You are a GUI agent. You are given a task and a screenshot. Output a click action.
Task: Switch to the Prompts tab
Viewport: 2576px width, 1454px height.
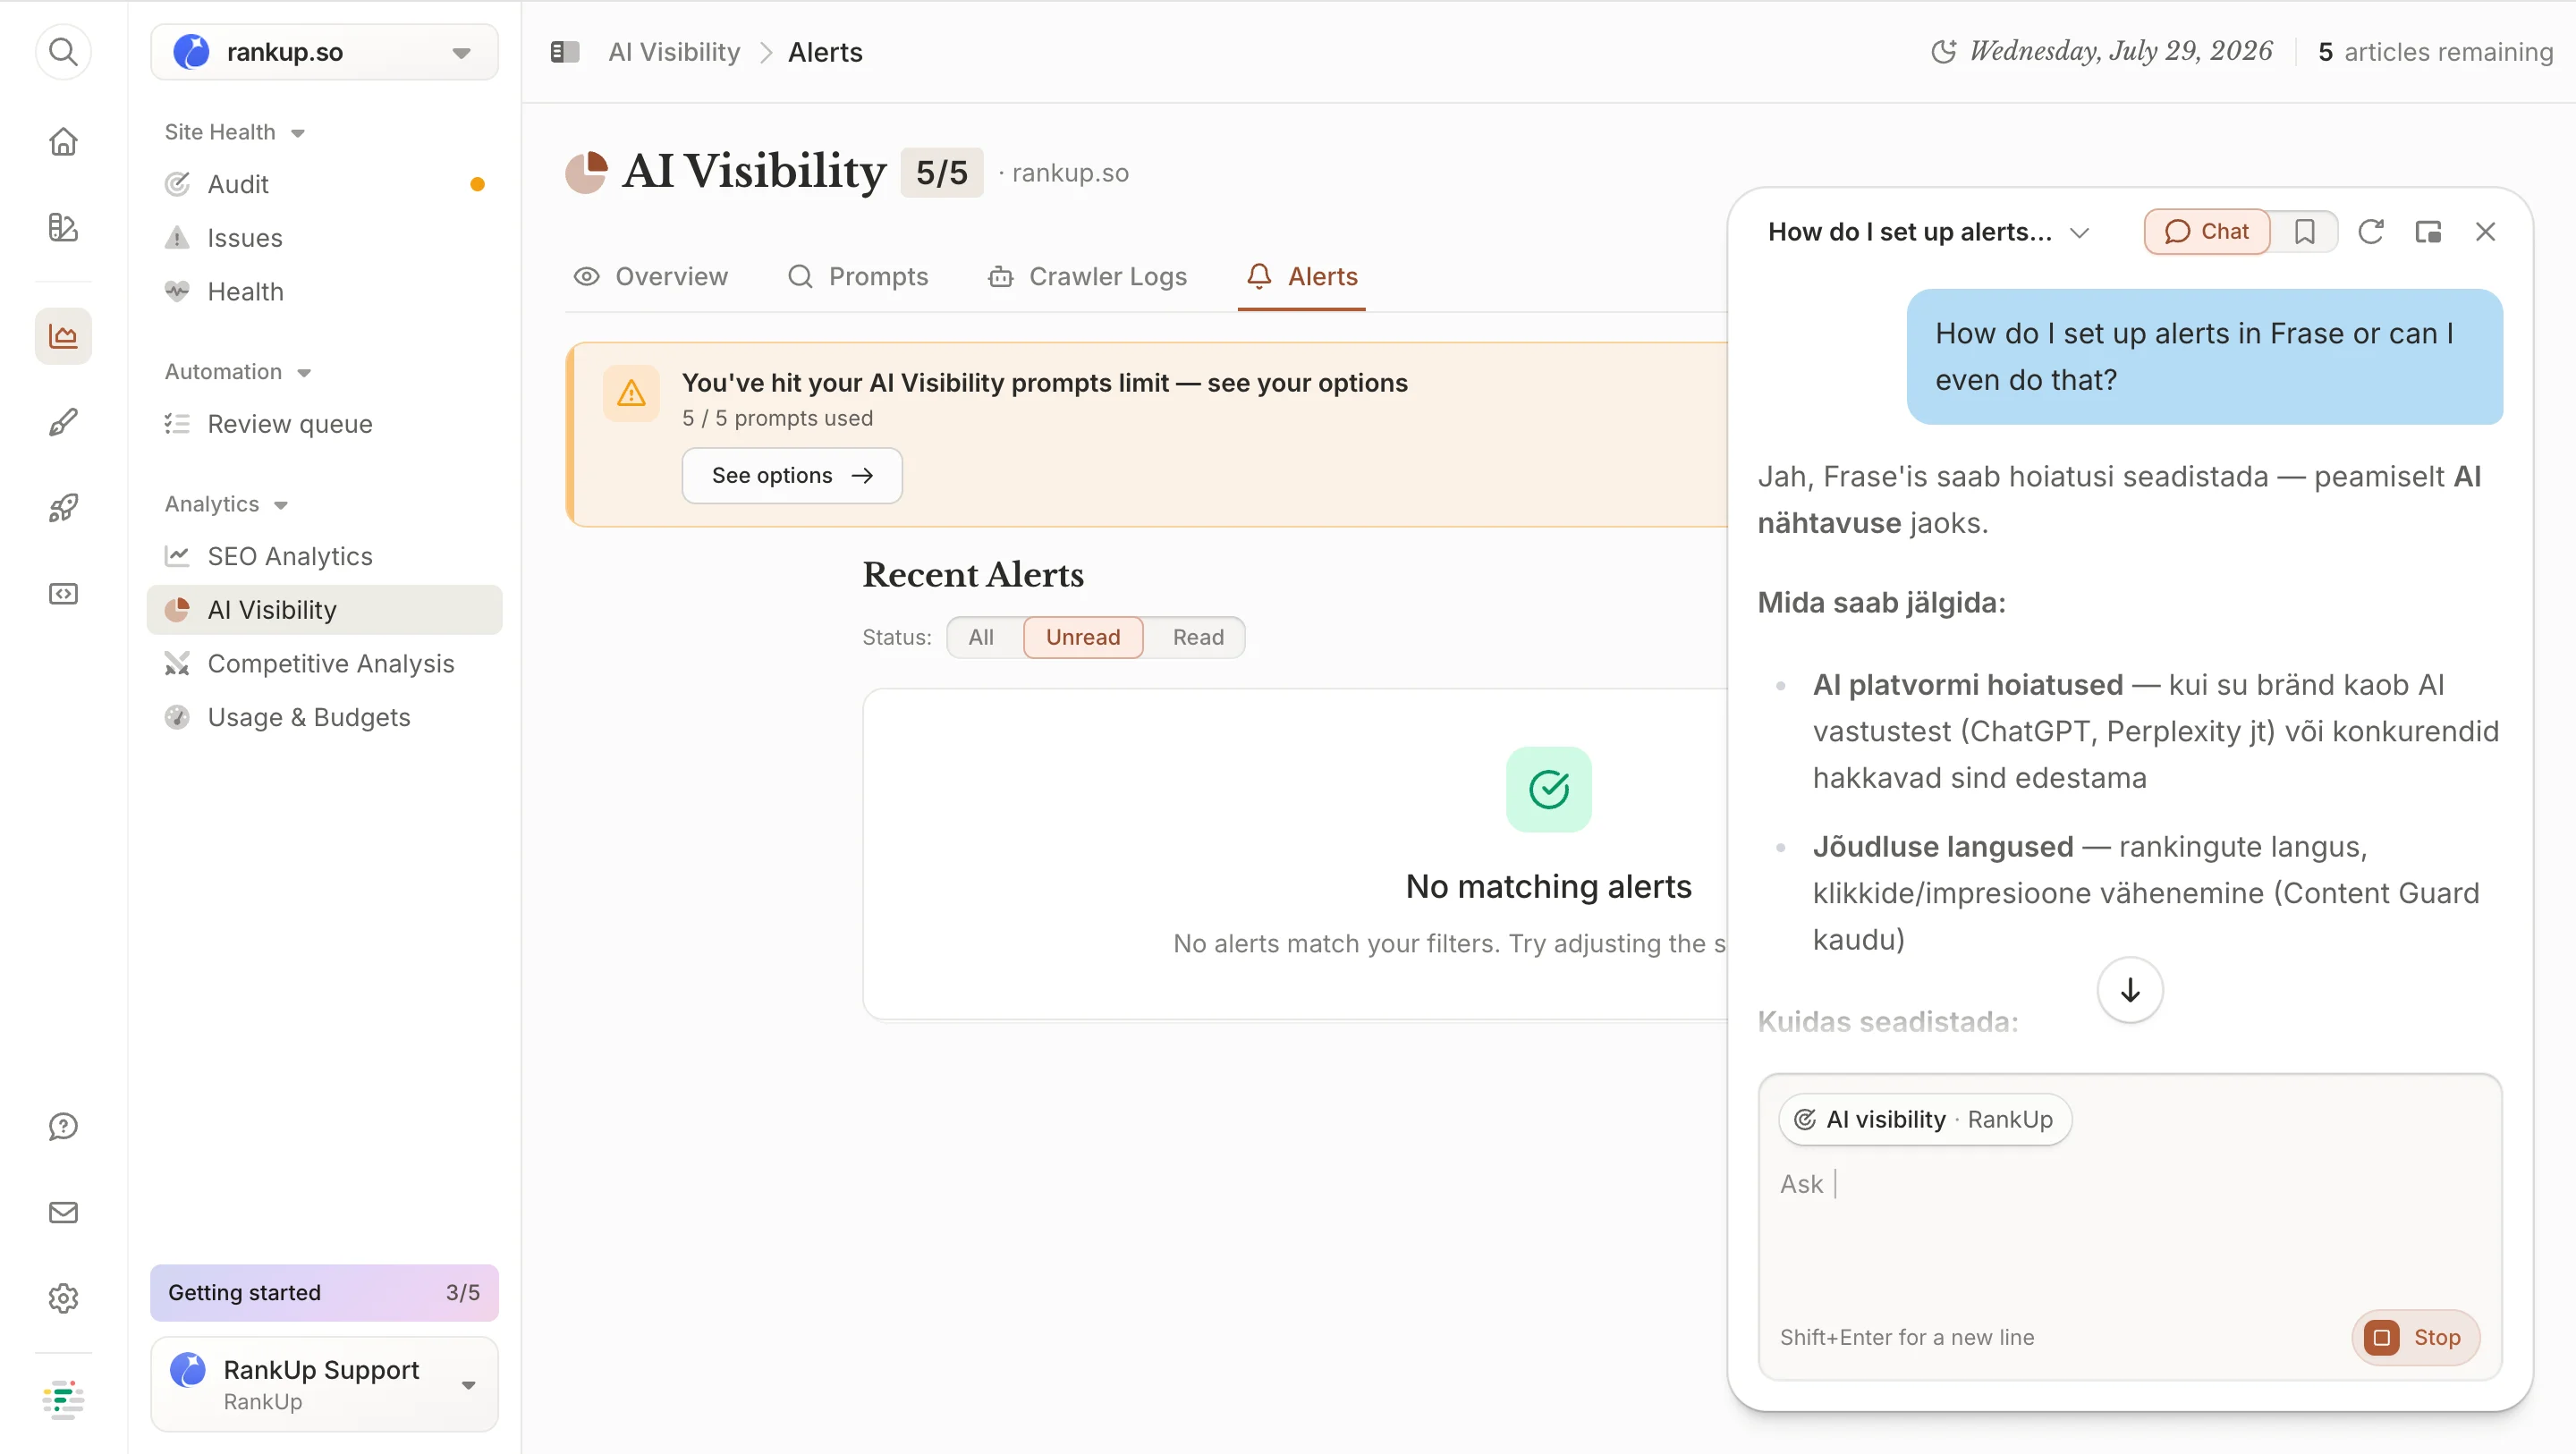858,277
